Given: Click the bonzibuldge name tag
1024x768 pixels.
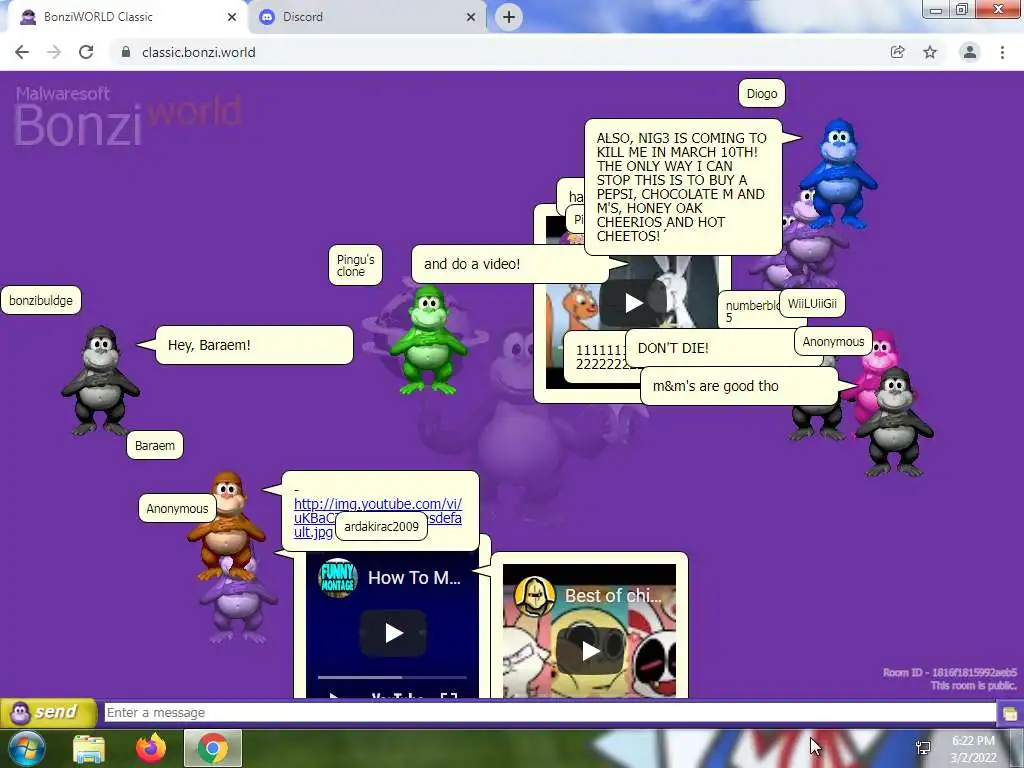Looking at the screenshot, I should (x=40, y=300).
